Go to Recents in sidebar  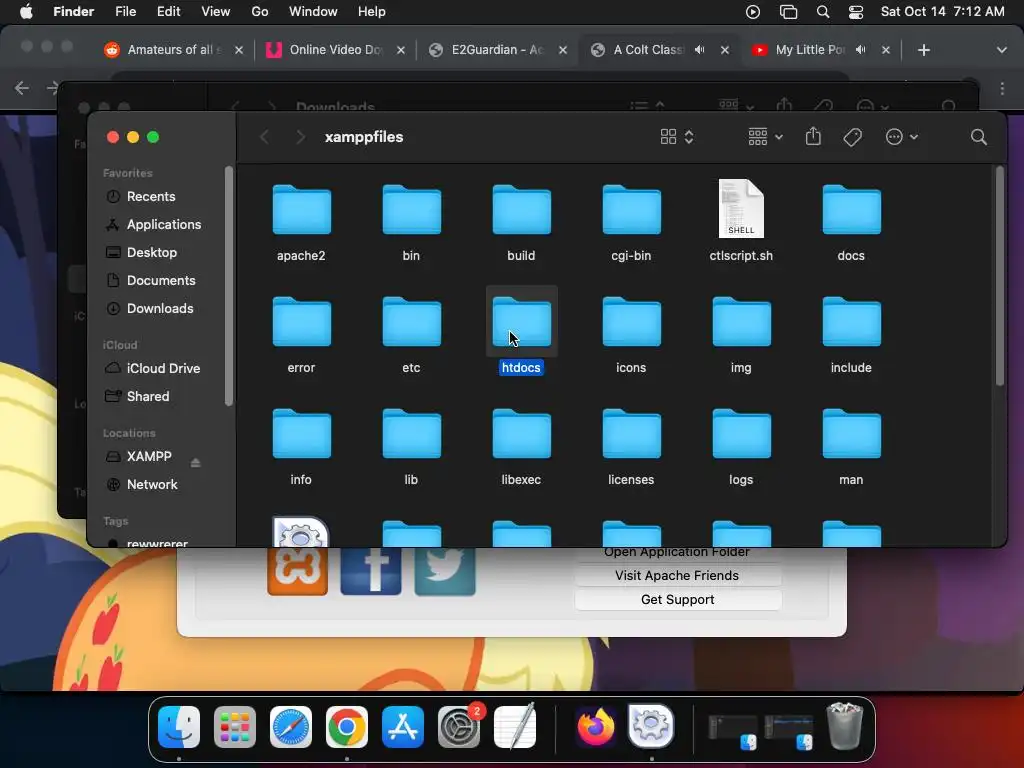click(x=151, y=197)
